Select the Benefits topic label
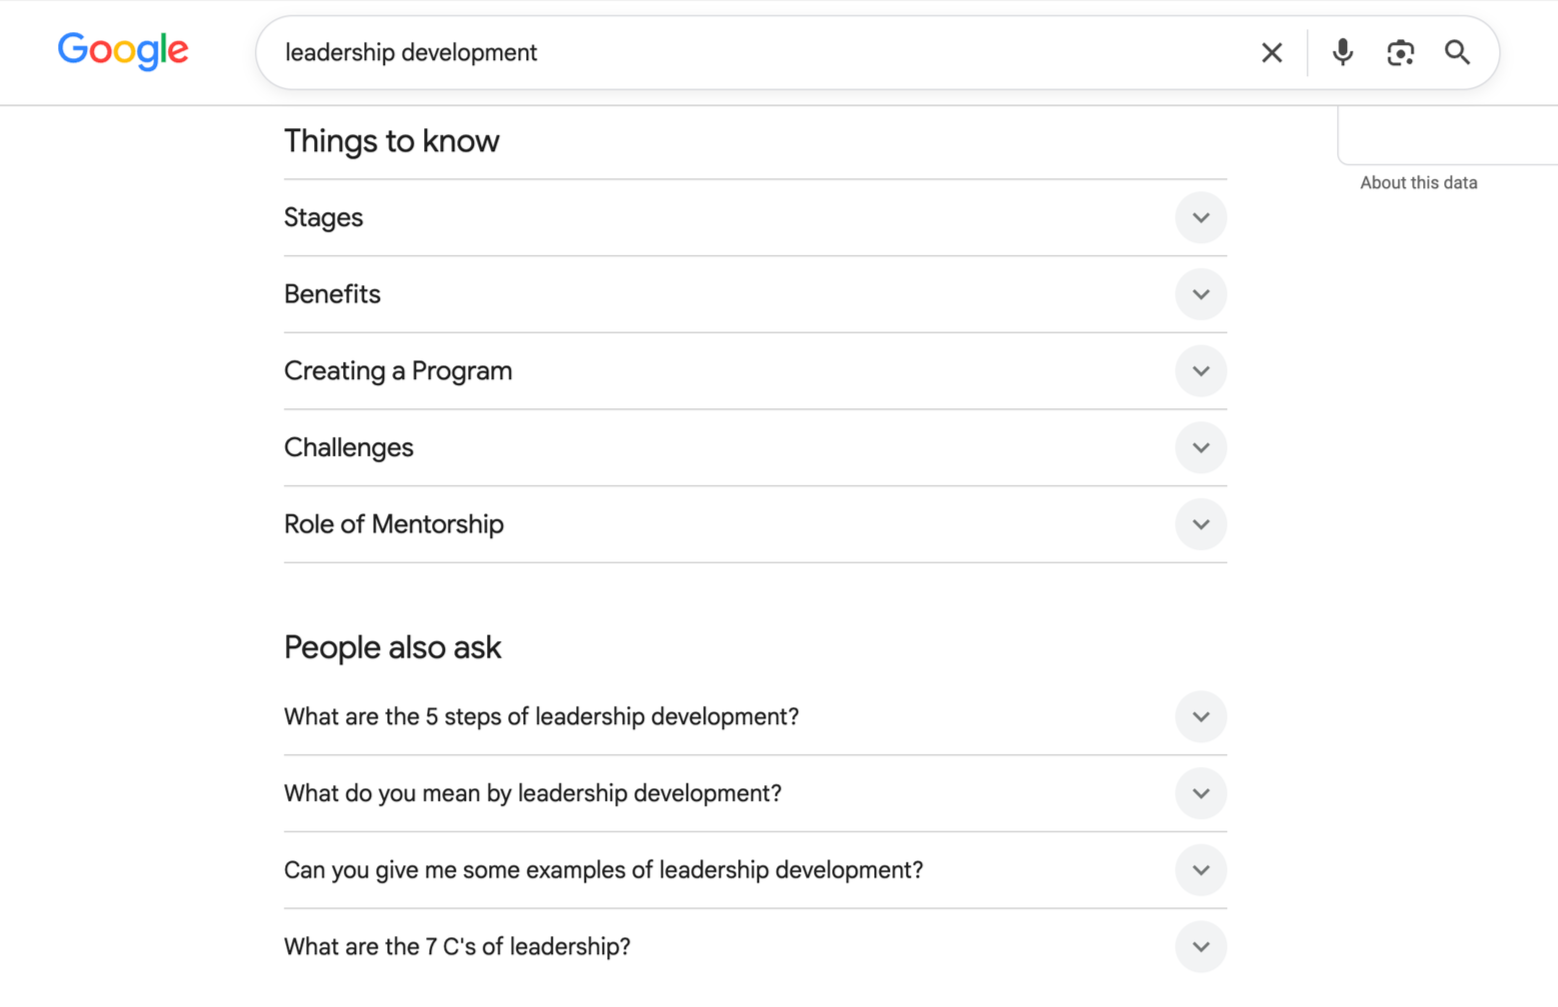1558x1007 pixels. (332, 294)
